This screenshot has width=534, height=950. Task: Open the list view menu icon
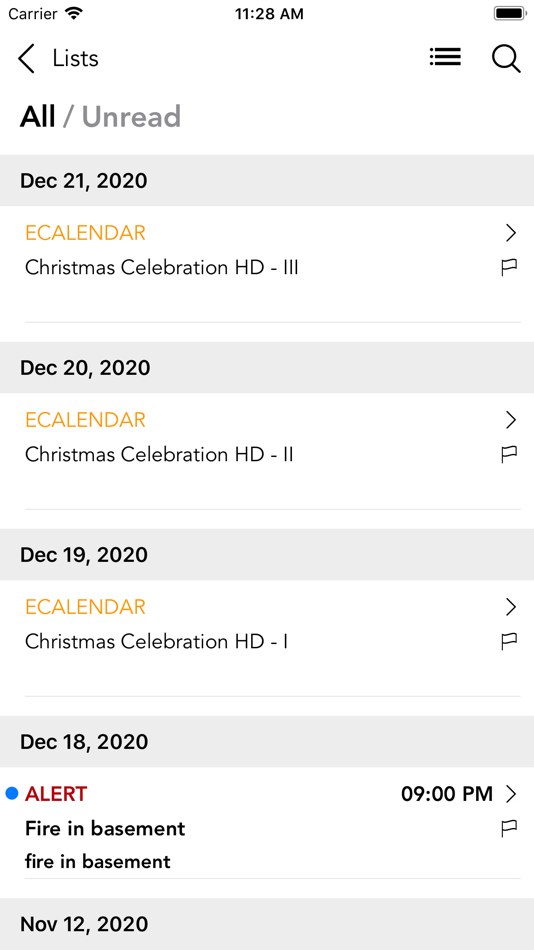click(x=445, y=57)
